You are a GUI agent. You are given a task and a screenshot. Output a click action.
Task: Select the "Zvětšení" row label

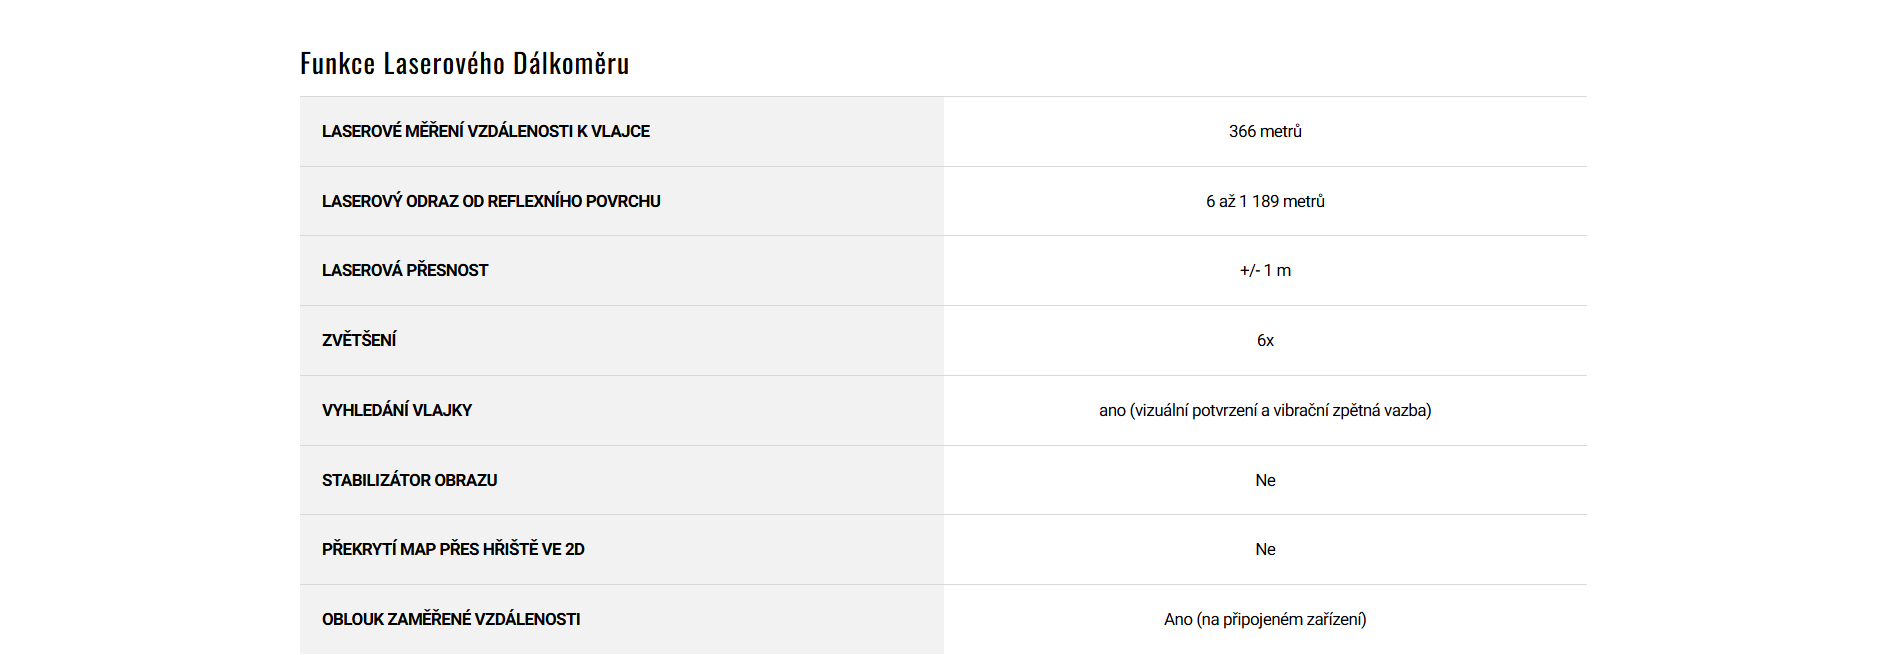(x=359, y=340)
